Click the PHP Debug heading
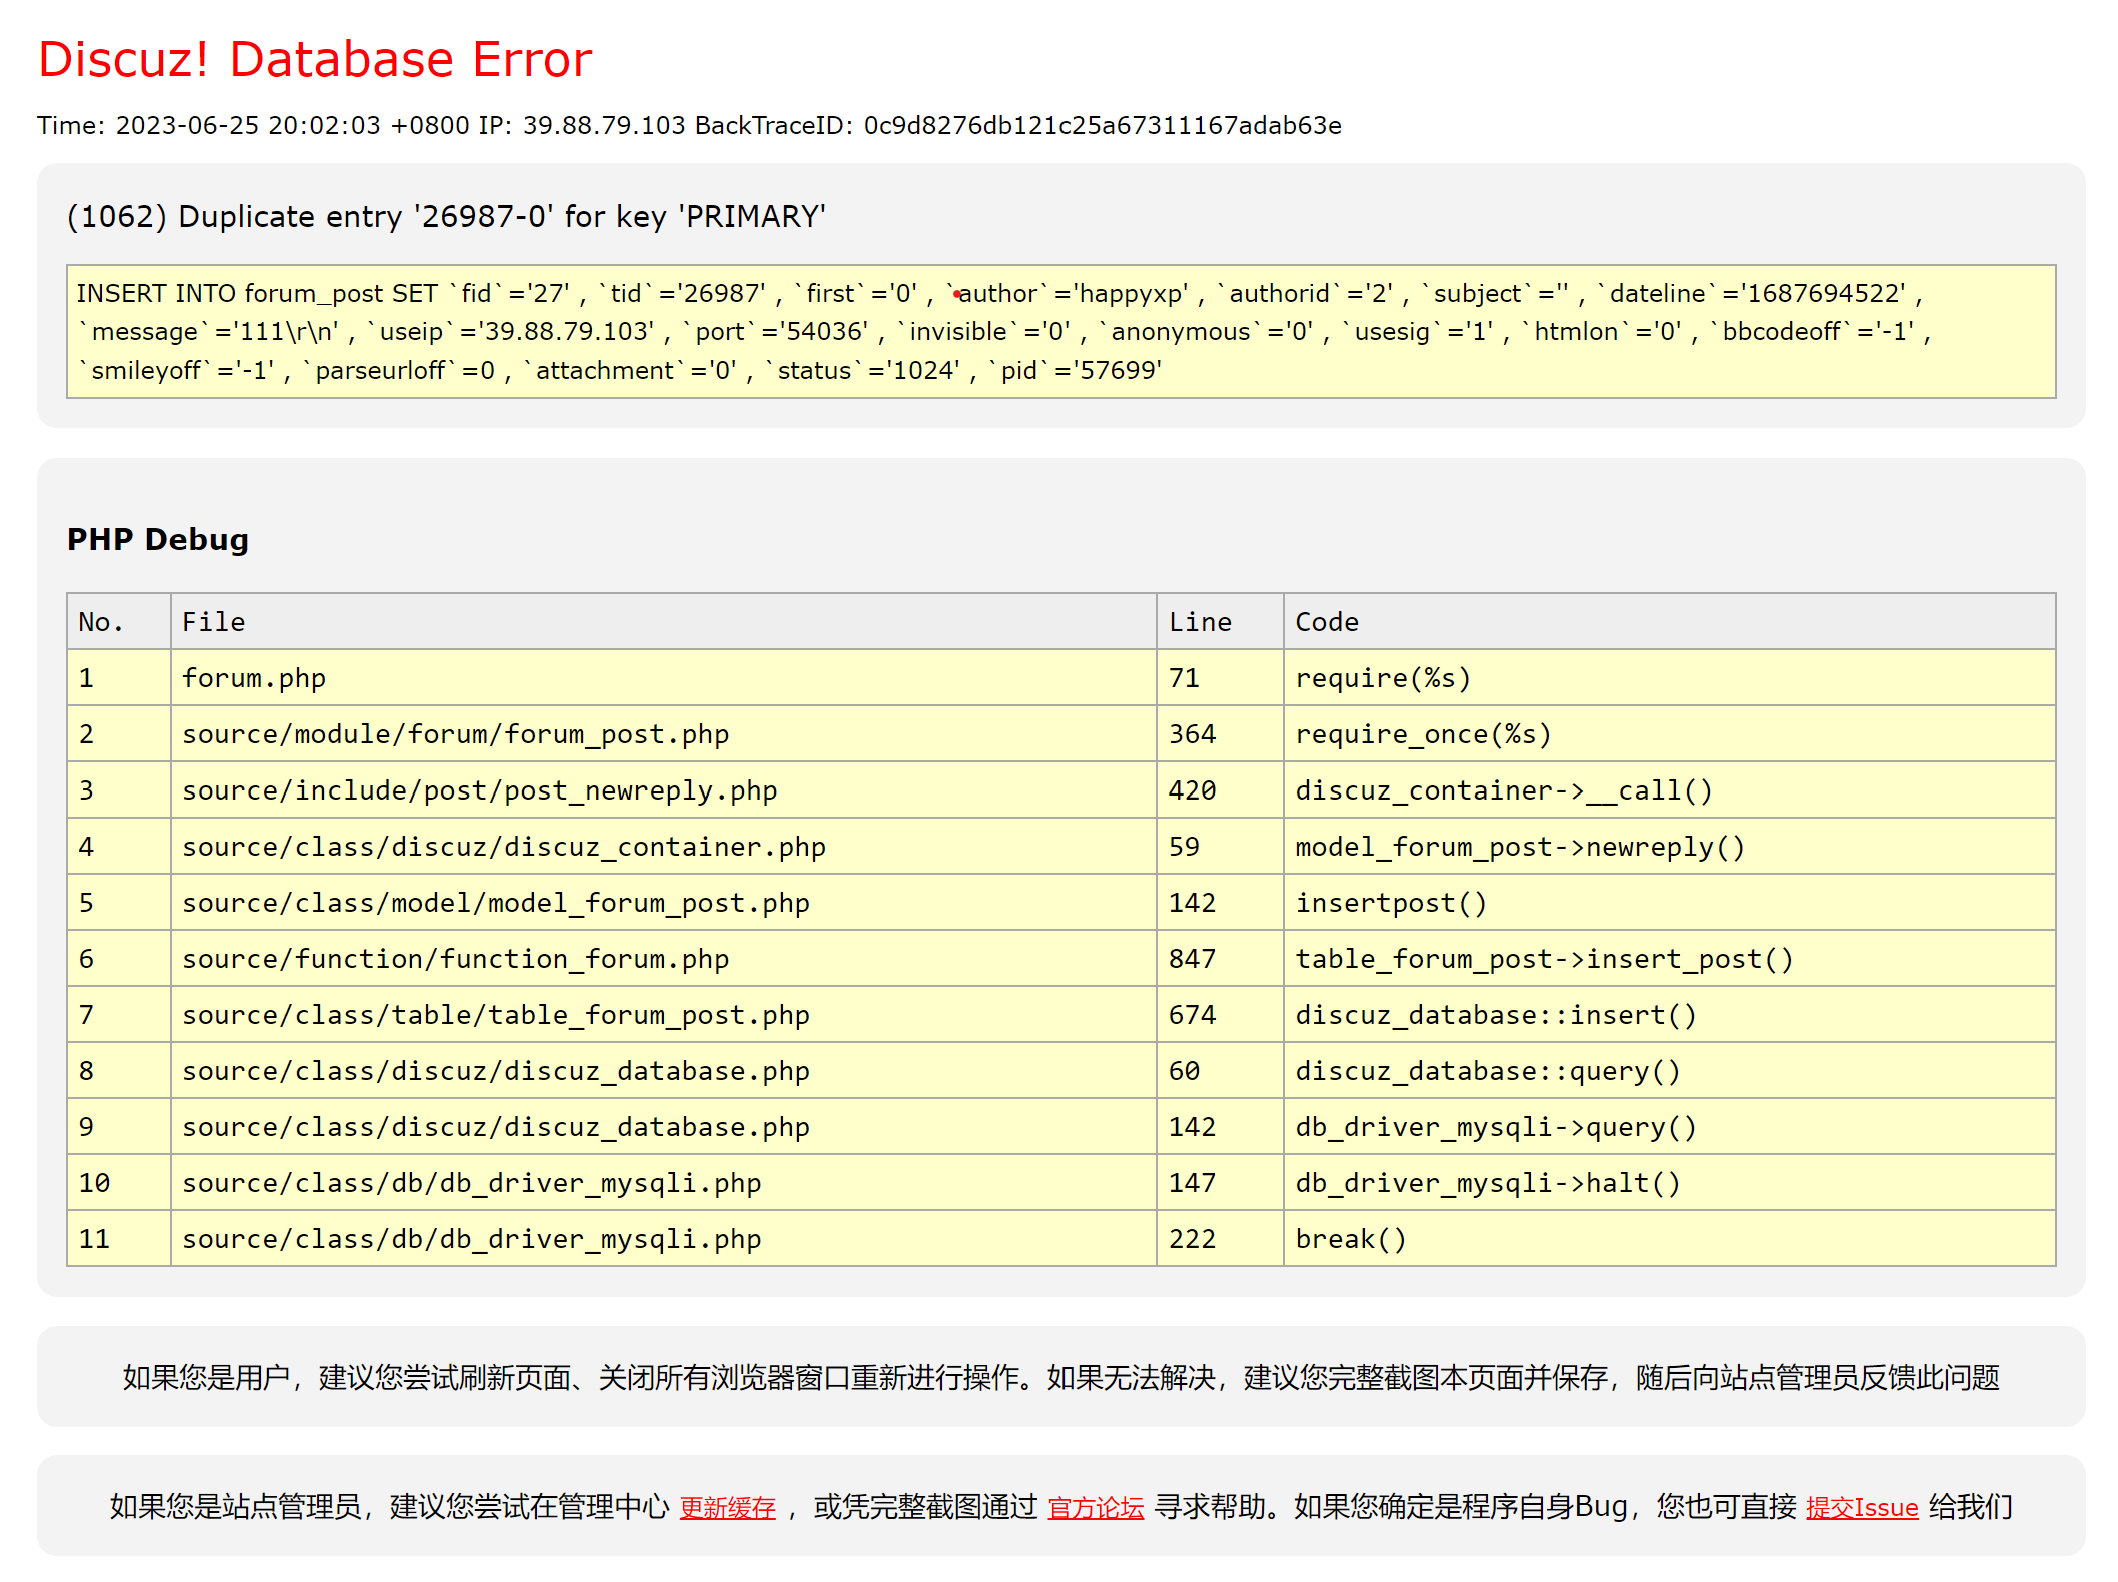The width and height of the screenshot is (2118, 1582). (158, 540)
